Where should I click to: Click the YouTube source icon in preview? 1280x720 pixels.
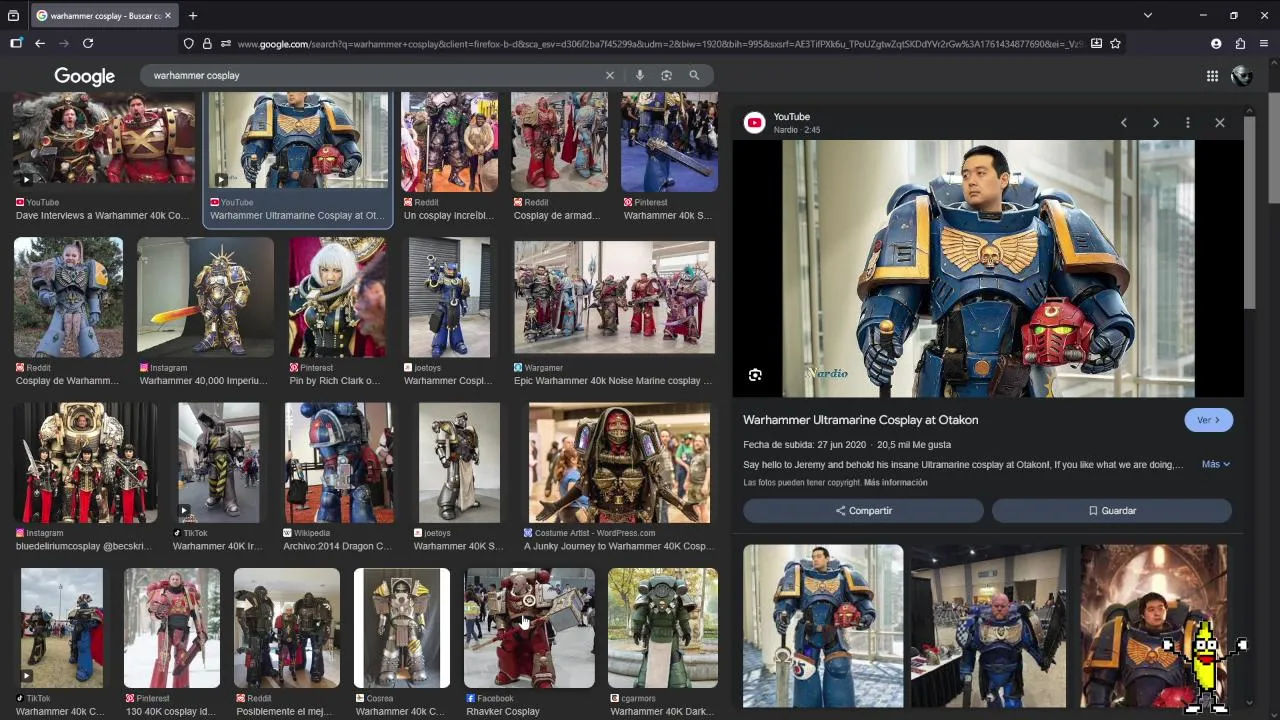(x=755, y=122)
